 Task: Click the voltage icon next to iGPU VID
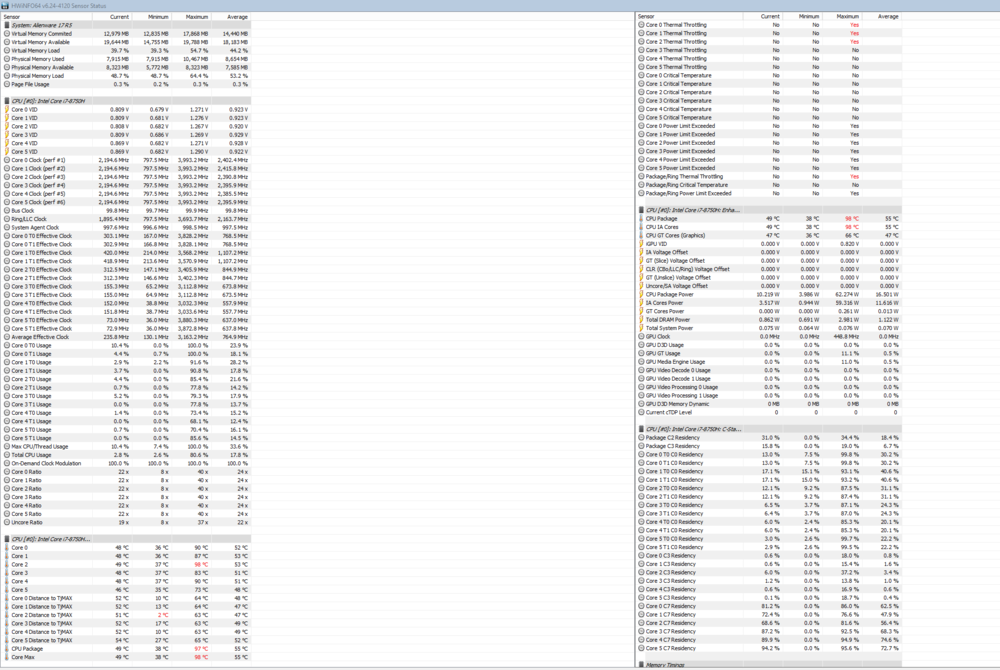click(640, 245)
